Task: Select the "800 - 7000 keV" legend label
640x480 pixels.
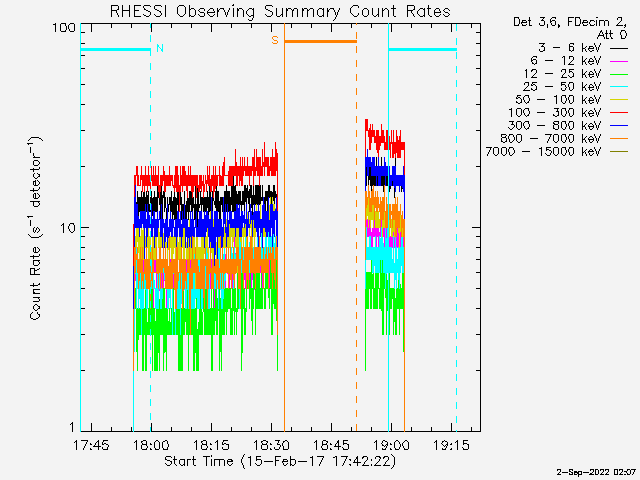Action: coord(551,139)
